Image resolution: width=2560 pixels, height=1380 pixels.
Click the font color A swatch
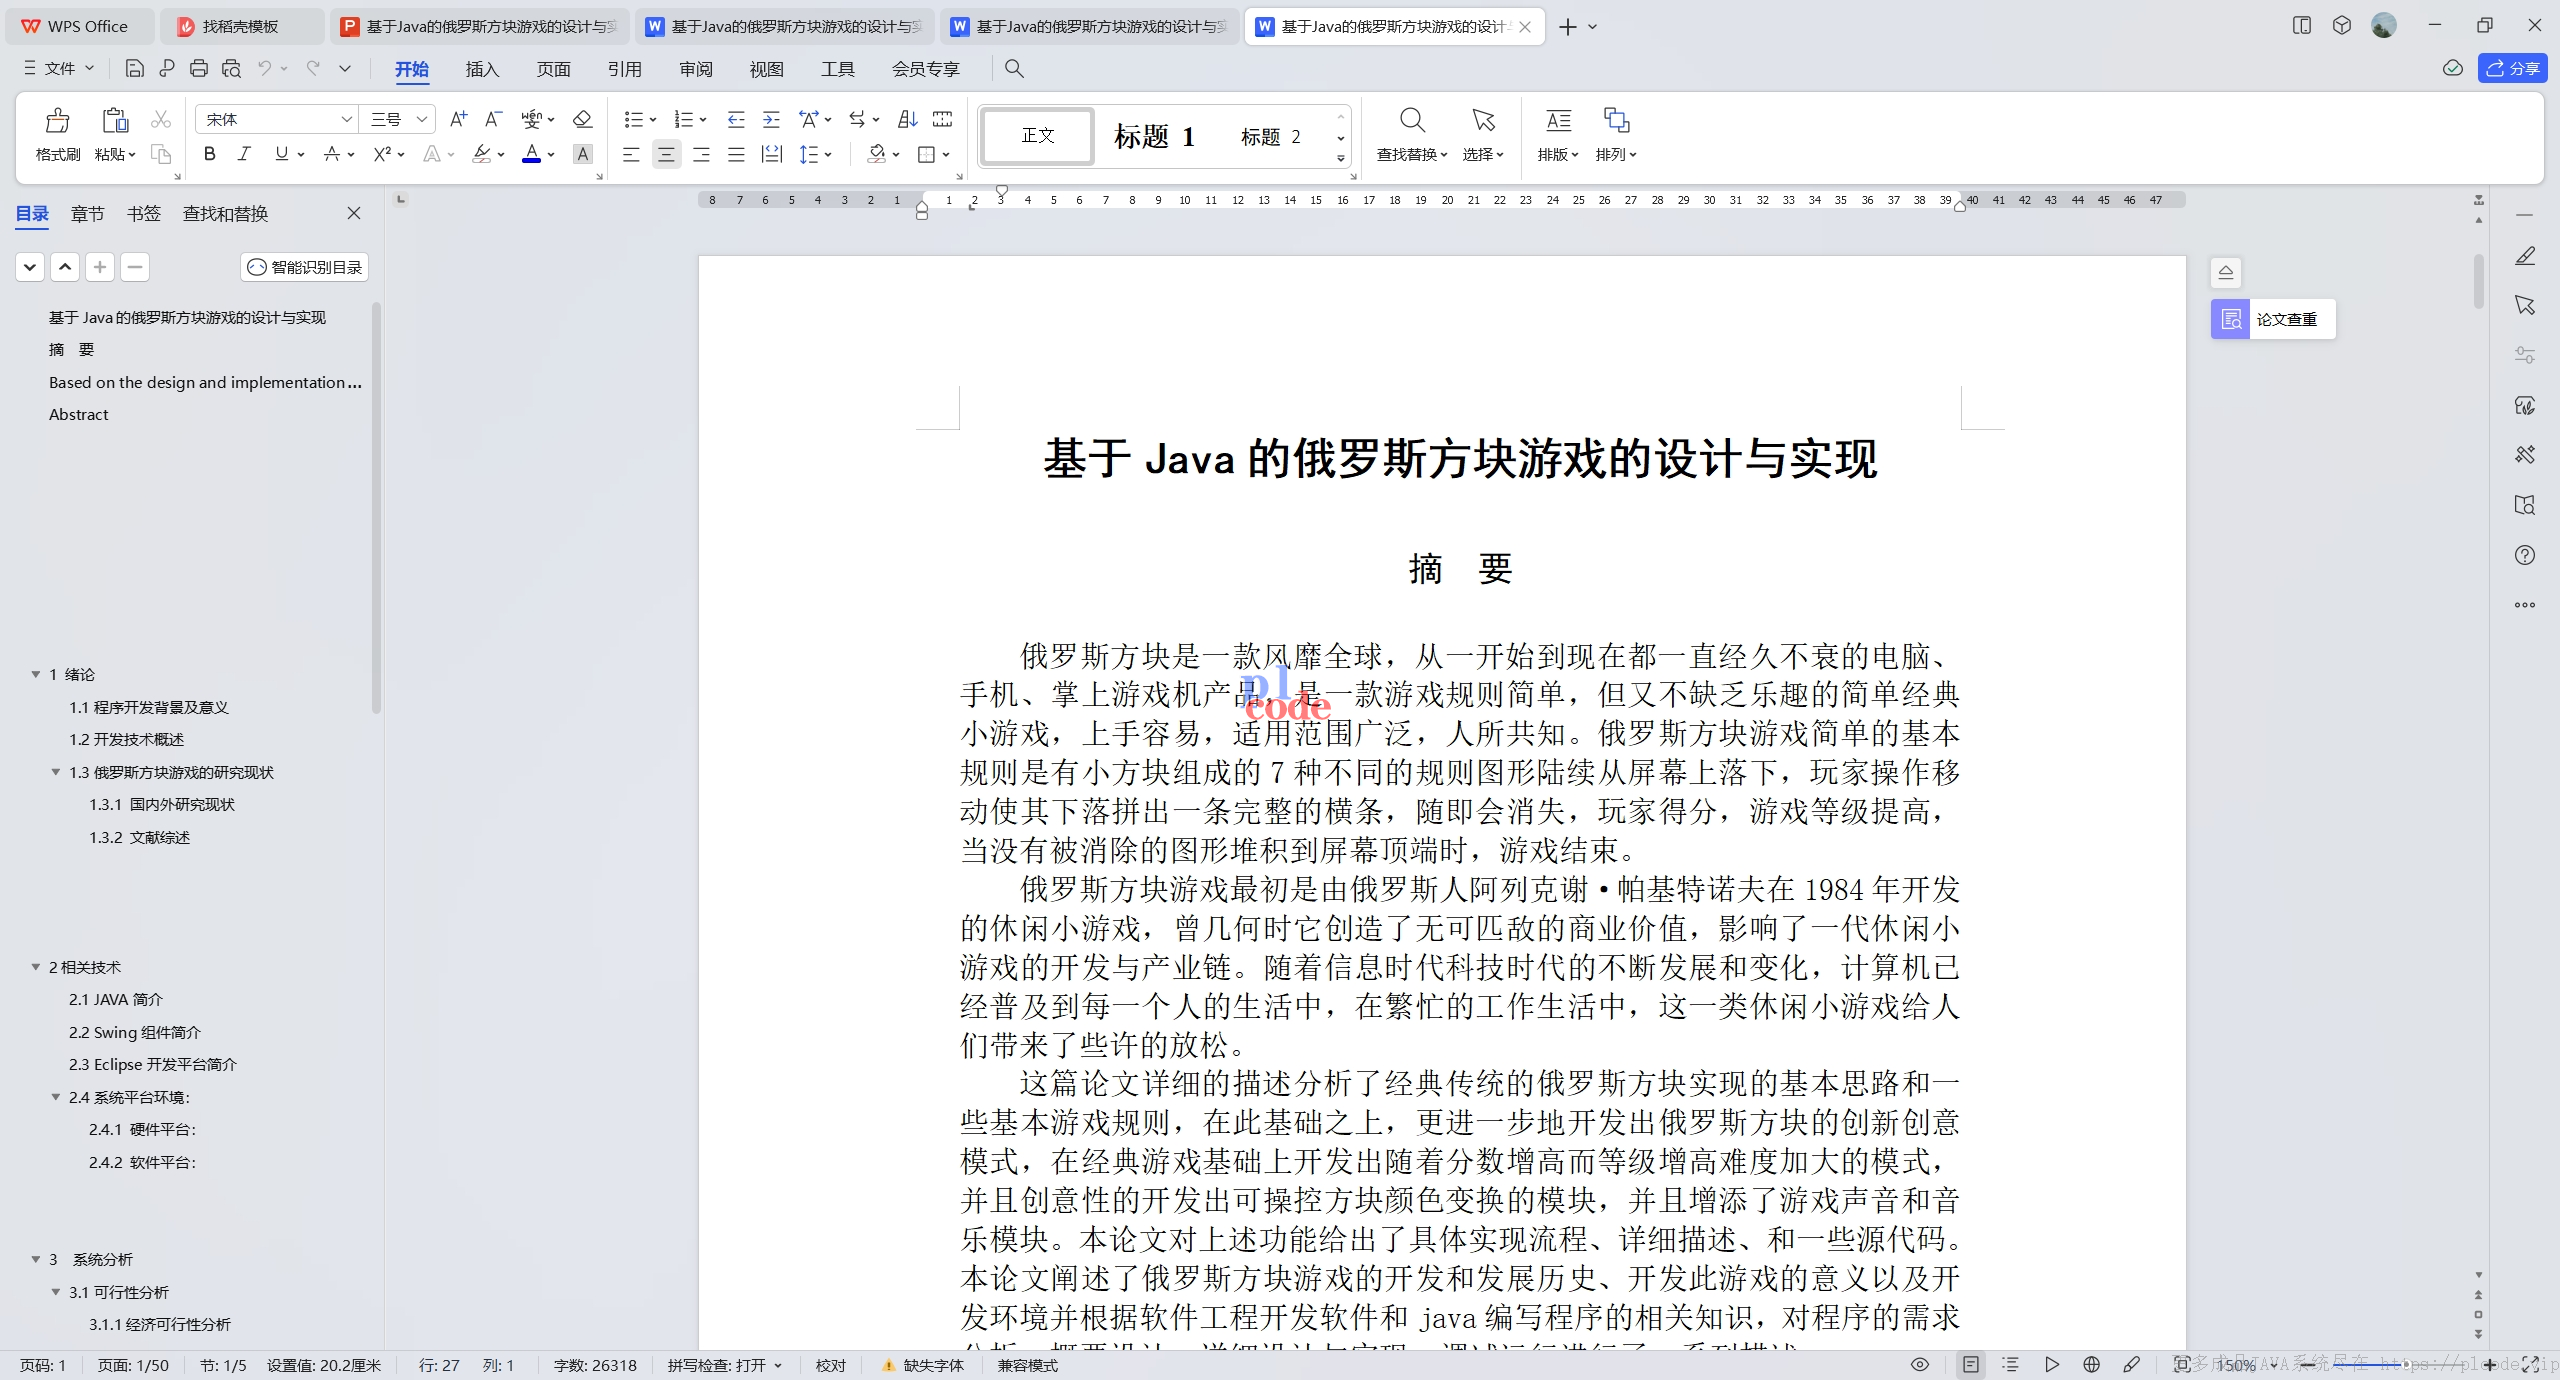[x=531, y=154]
